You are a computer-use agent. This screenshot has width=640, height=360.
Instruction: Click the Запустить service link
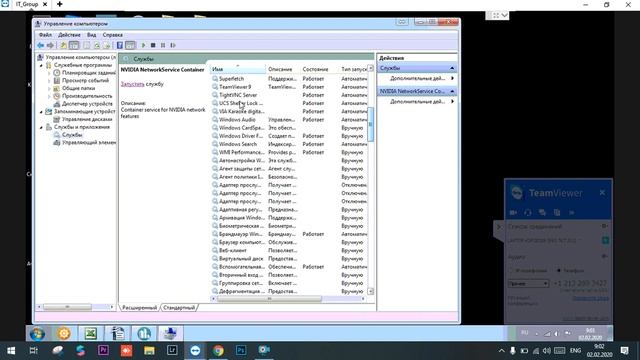pyautogui.click(x=132, y=84)
